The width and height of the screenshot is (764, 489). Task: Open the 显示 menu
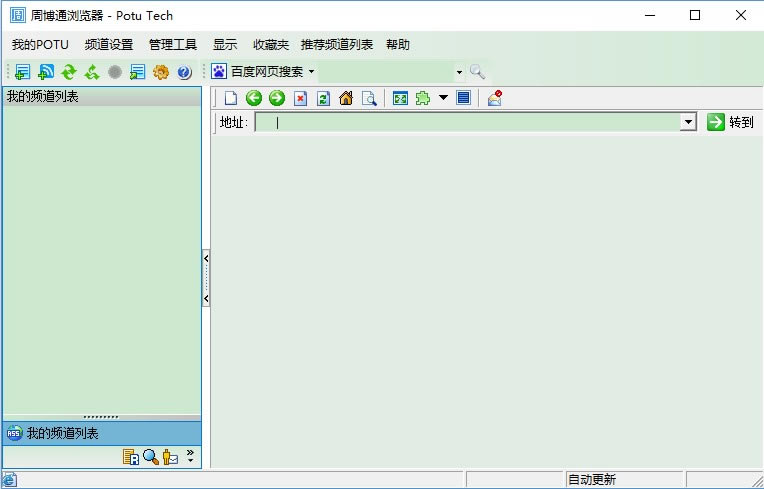tap(225, 45)
